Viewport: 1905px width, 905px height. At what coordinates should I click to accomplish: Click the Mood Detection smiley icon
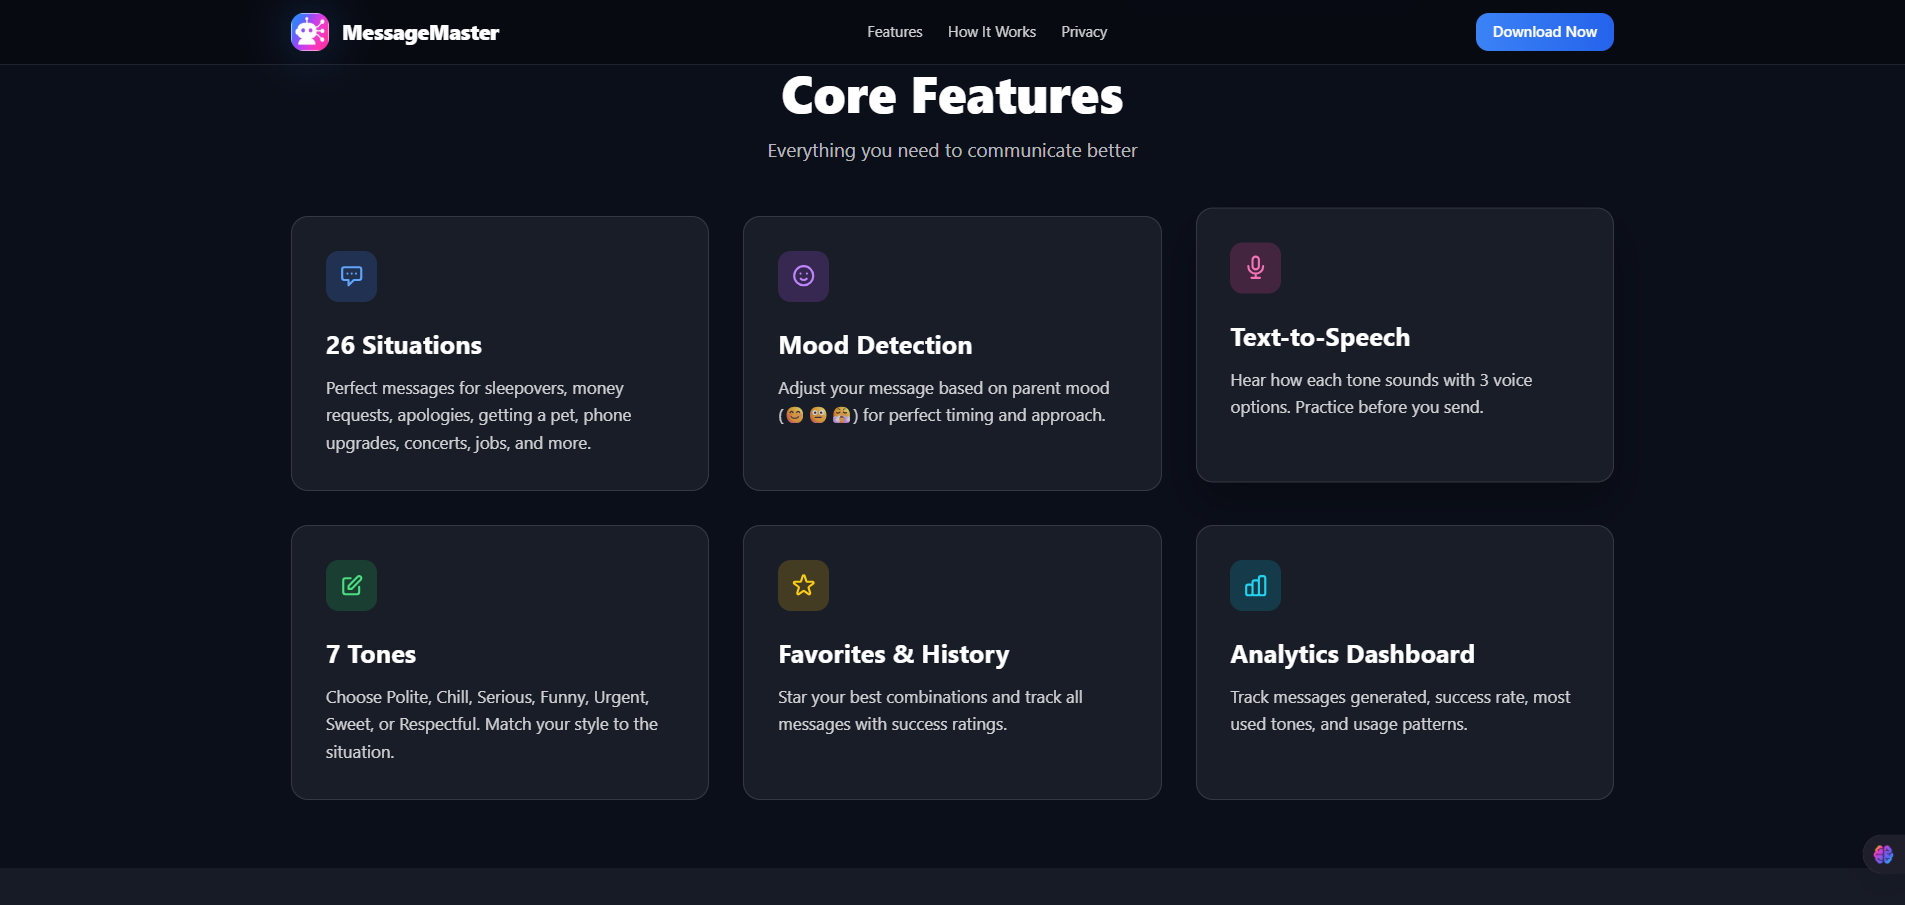(x=803, y=276)
